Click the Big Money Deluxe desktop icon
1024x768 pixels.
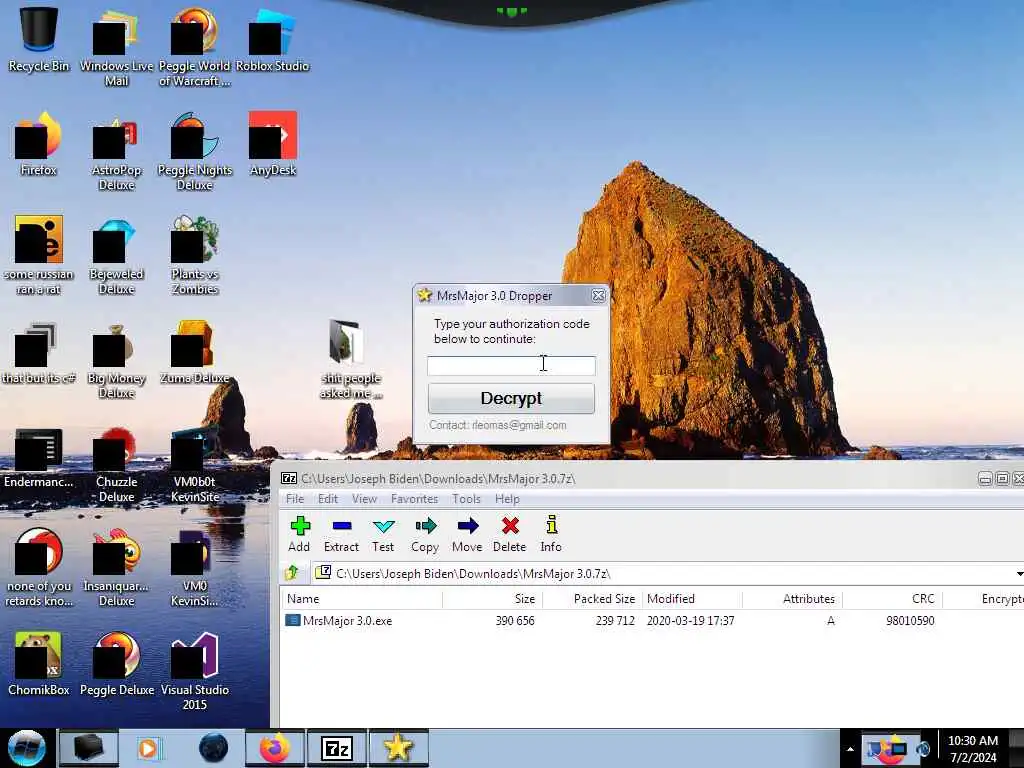pyautogui.click(x=116, y=360)
